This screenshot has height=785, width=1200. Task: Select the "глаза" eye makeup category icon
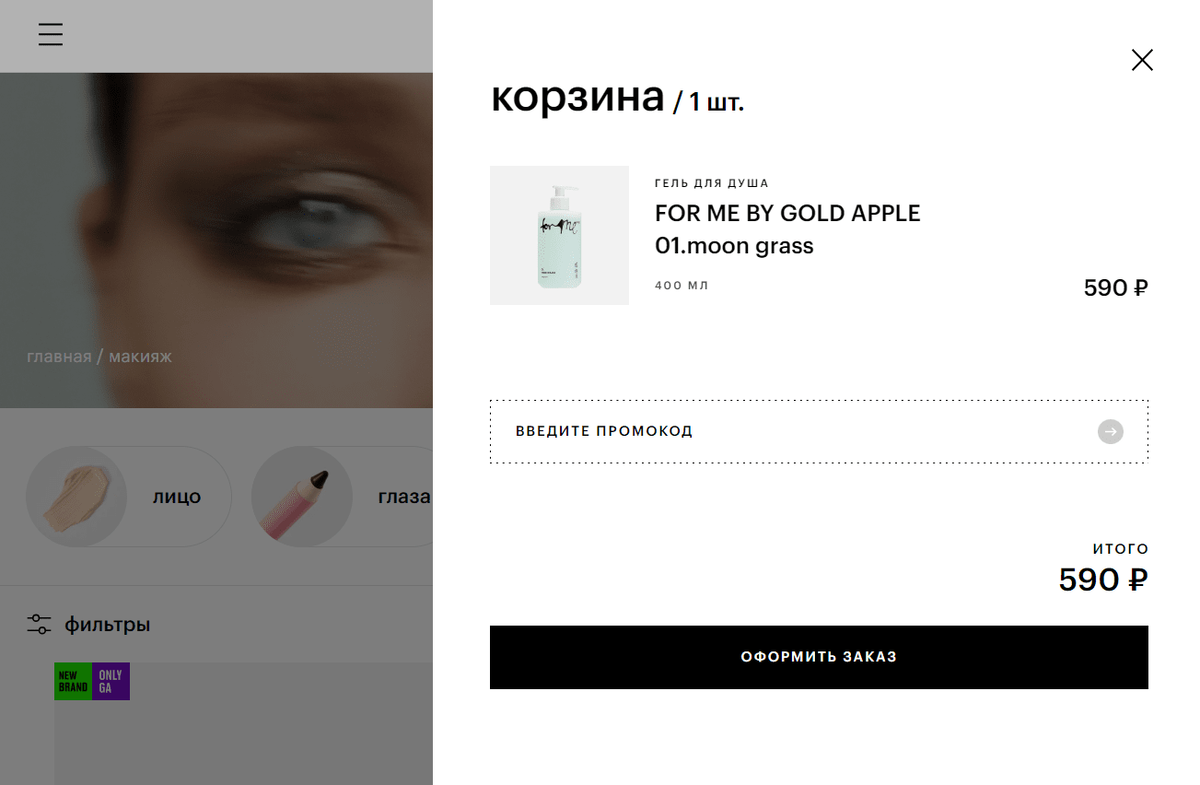pos(301,496)
